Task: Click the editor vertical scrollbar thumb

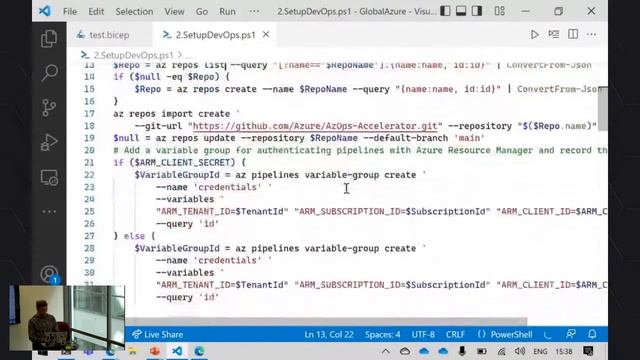Action: click(602, 108)
